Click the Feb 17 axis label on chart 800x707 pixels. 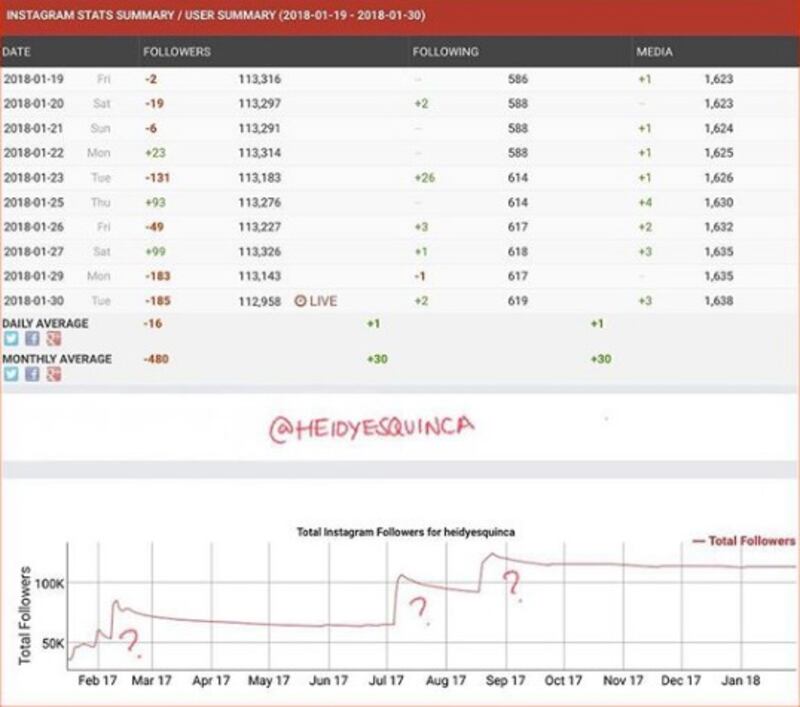[x=97, y=680]
